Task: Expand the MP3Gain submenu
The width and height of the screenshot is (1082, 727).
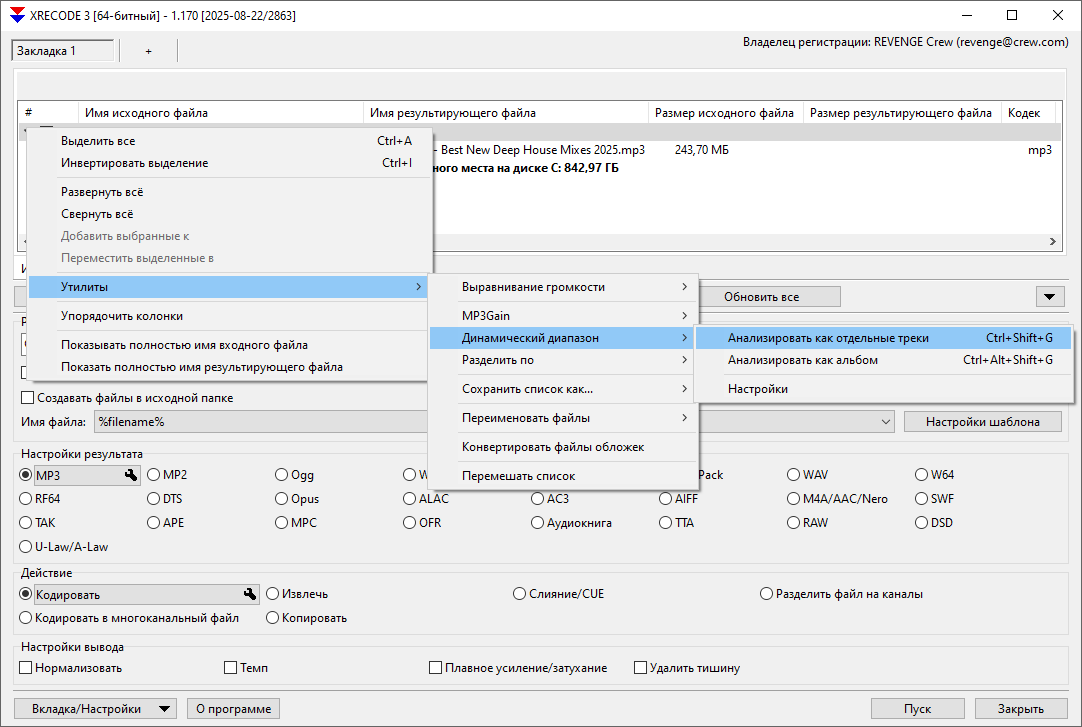Action: 563,316
